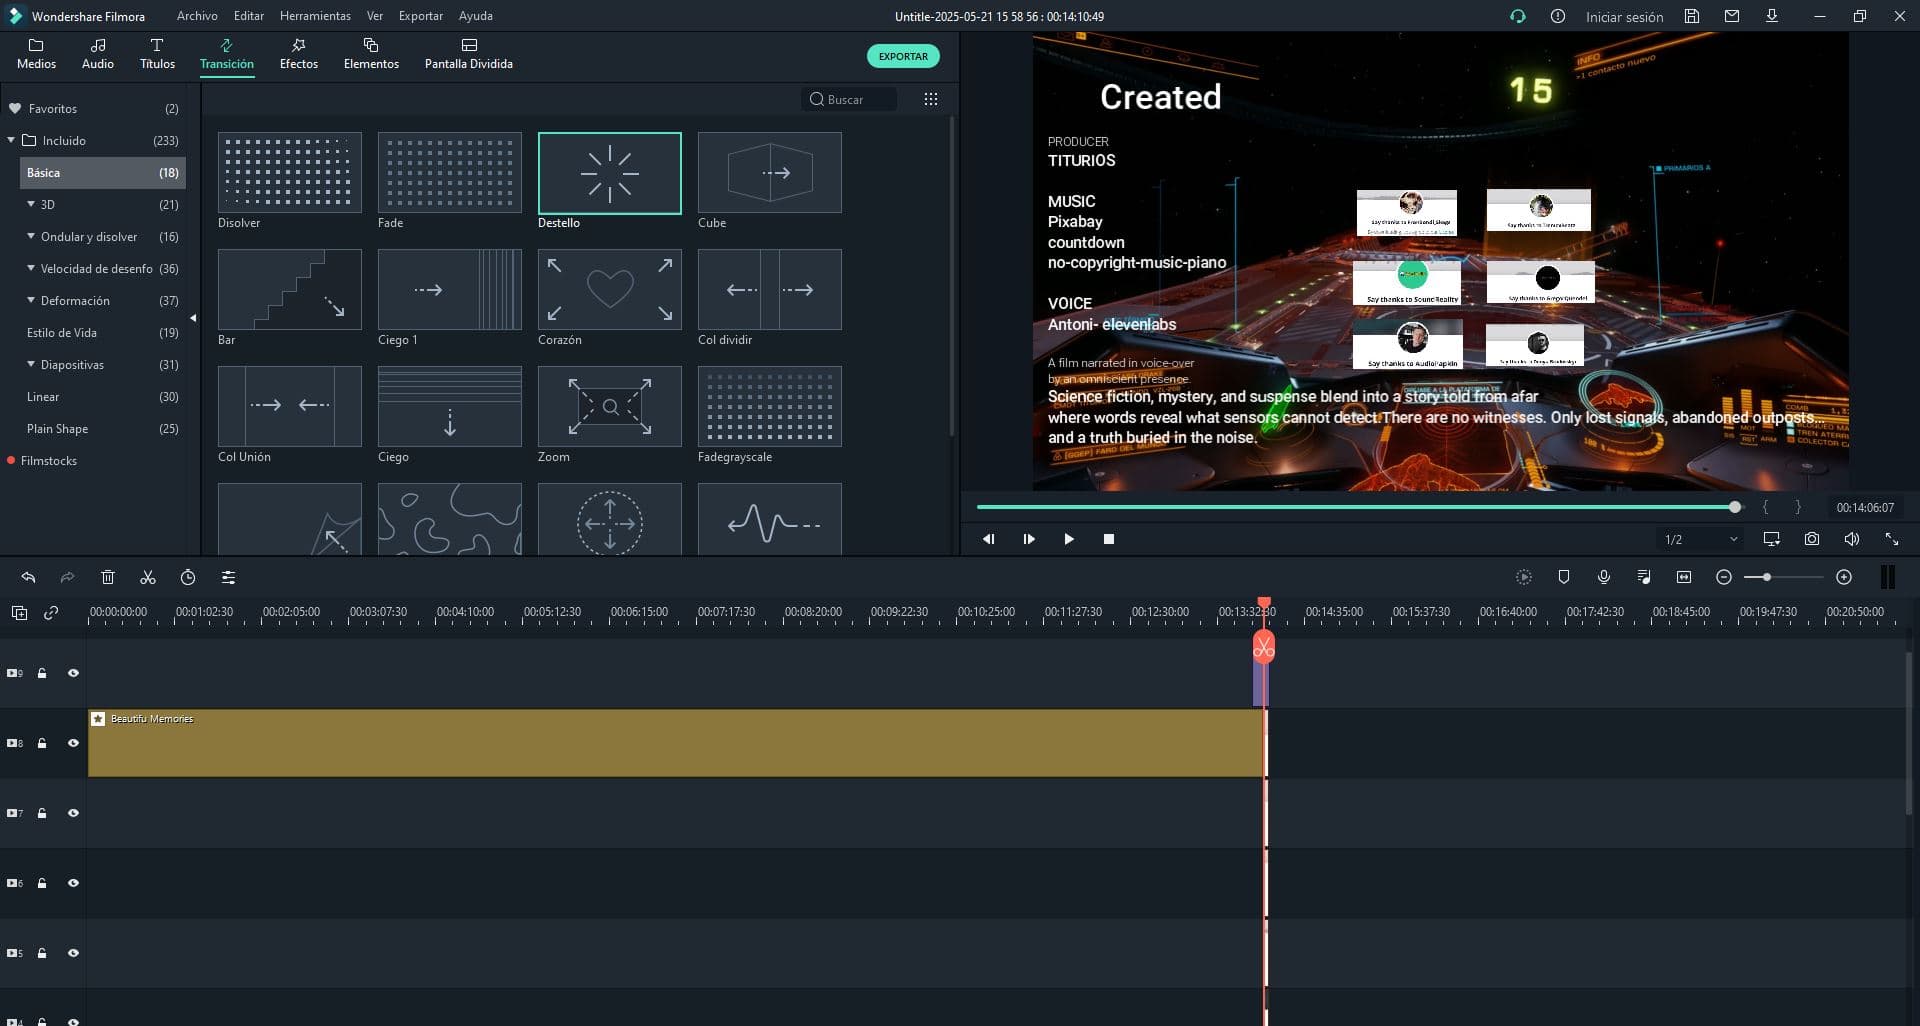Collapse the Incluido folder tree
Screen dimensions: 1920x1026
click(11, 140)
